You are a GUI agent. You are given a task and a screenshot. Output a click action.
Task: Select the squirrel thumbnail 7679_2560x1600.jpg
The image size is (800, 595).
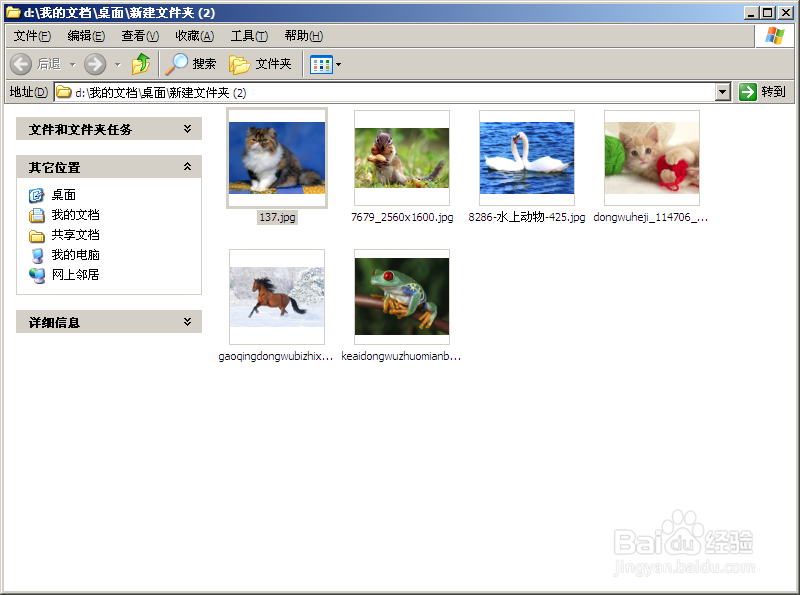tap(402, 158)
